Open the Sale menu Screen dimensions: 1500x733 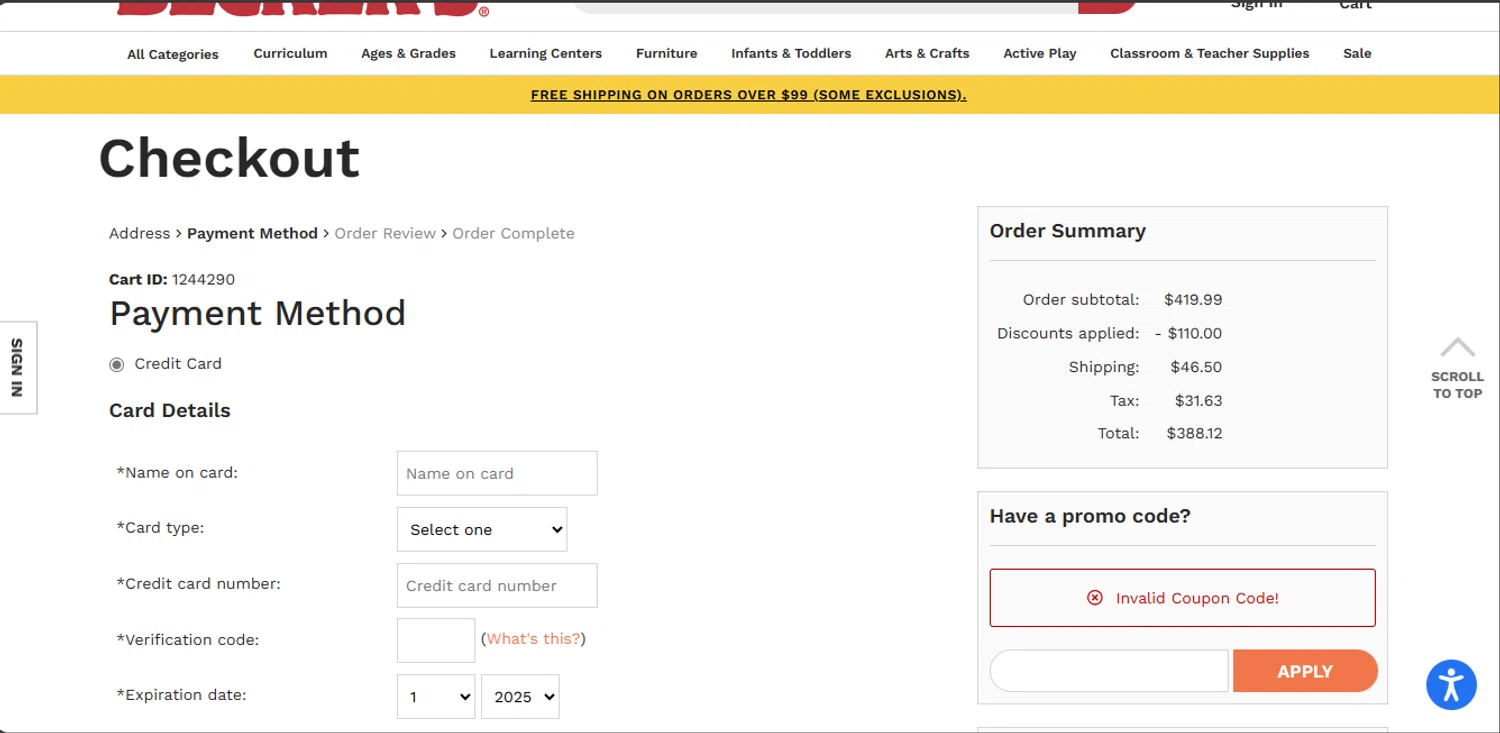click(x=1357, y=53)
